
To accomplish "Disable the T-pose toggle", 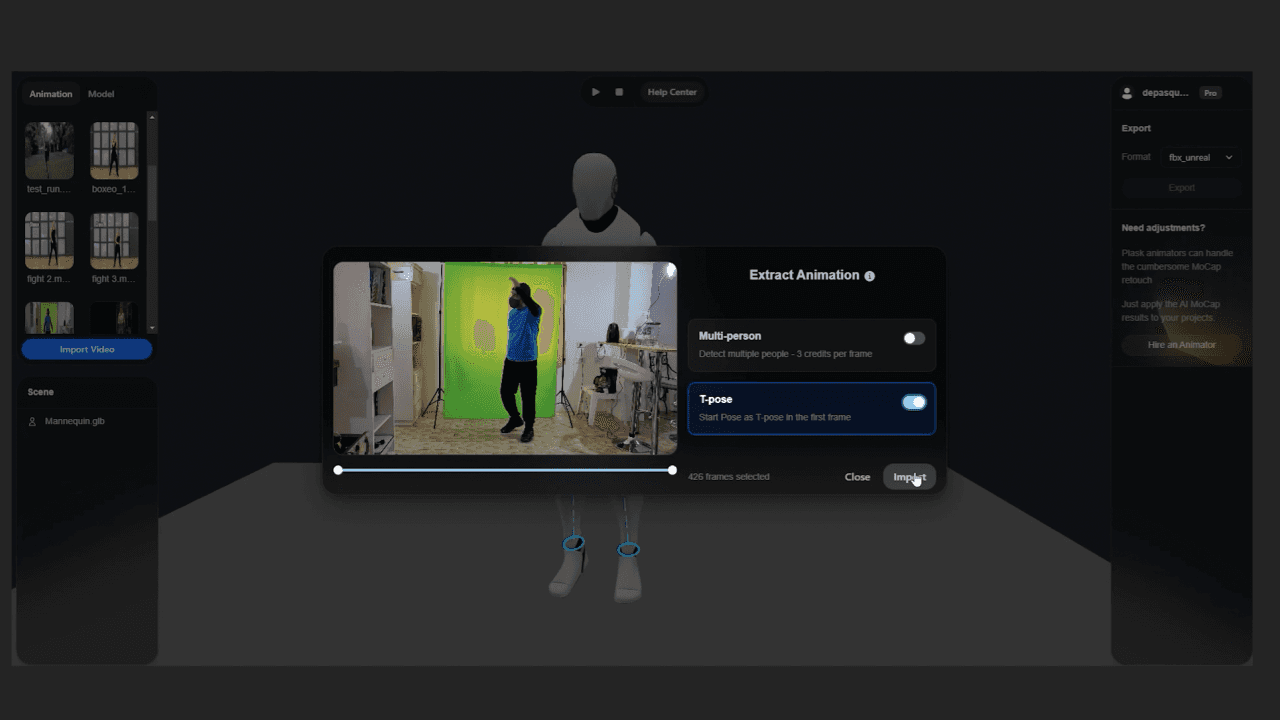I will tap(913, 402).
